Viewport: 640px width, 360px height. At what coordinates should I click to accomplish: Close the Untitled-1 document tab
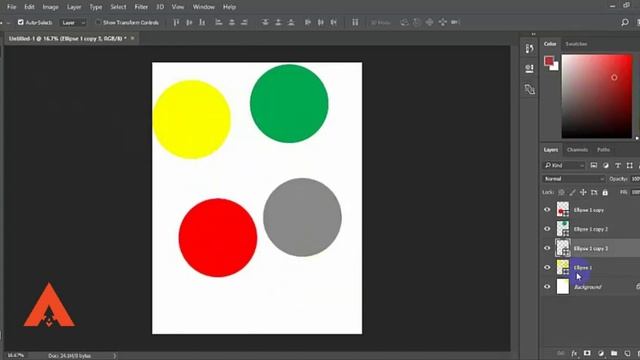point(133,38)
